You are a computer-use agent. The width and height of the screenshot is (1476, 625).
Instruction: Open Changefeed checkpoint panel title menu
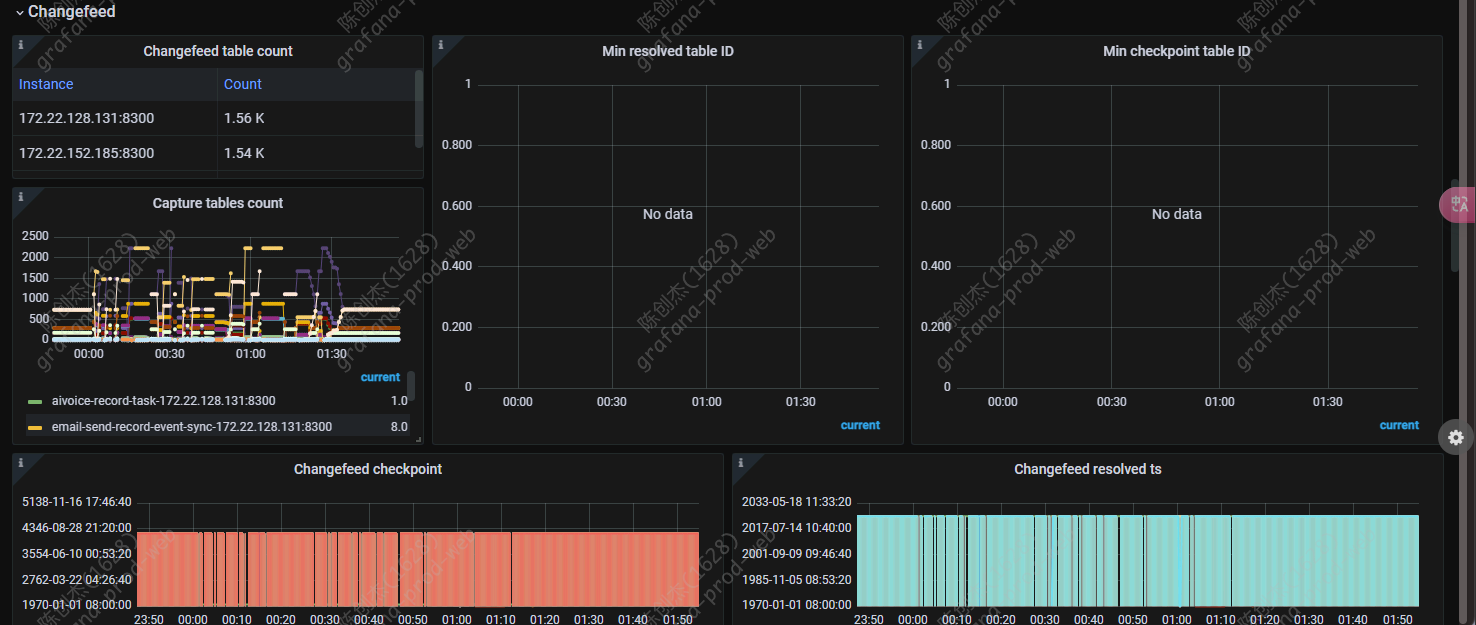(367, 469)
